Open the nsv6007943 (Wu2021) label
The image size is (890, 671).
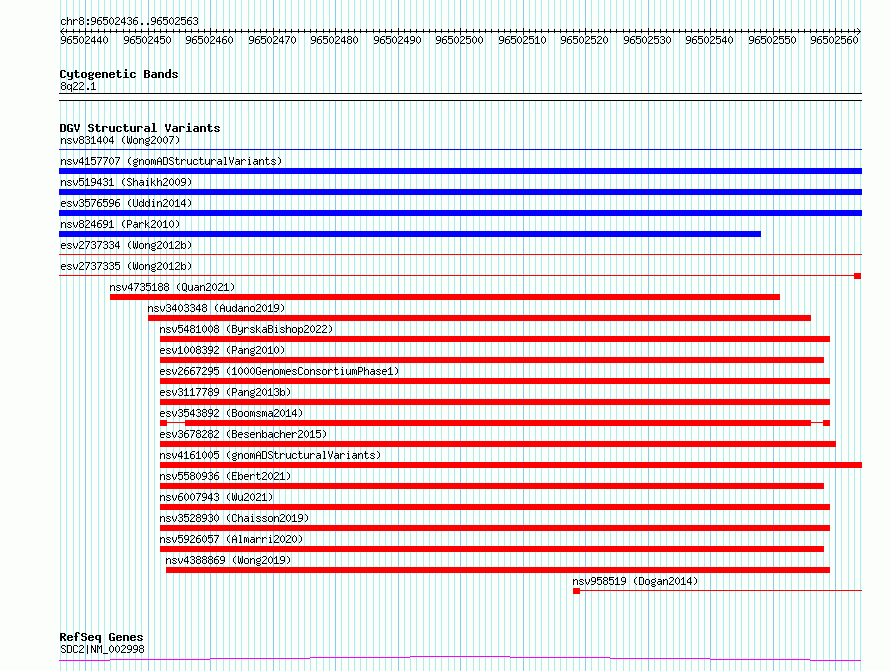point(216,497)
